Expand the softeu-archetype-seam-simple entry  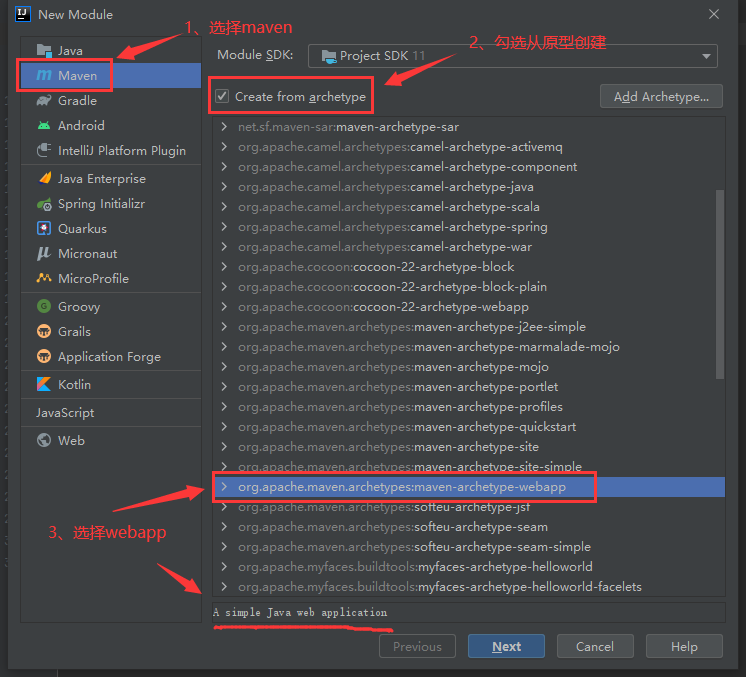pos(224,547)
